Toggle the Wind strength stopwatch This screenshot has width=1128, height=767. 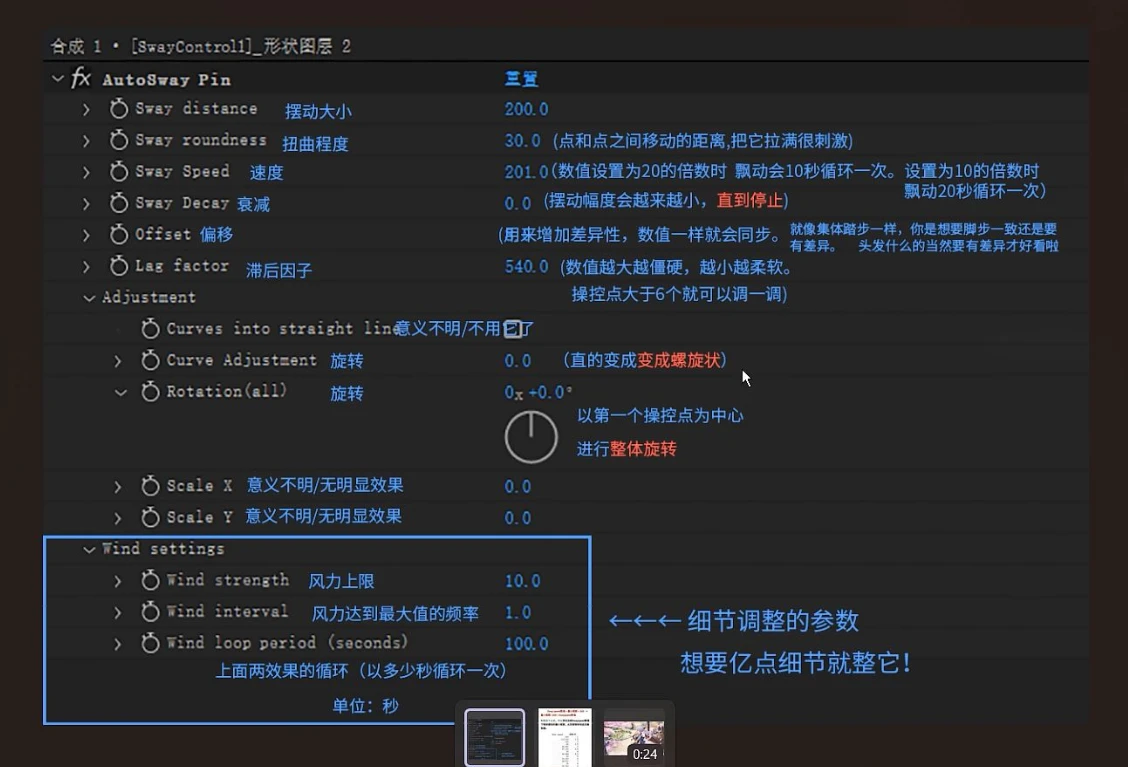(x=150, y=581)
